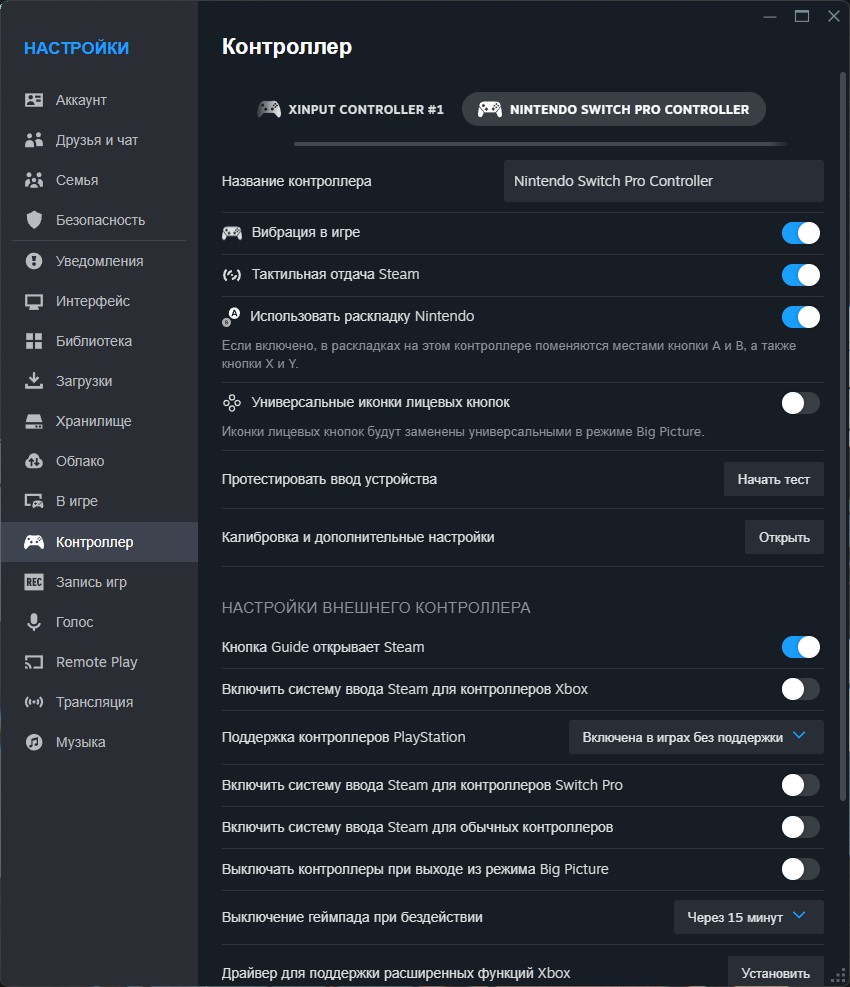
Task: Open Друзья и чат settings section
Action: pyautogui.click(x=99, y=140)
